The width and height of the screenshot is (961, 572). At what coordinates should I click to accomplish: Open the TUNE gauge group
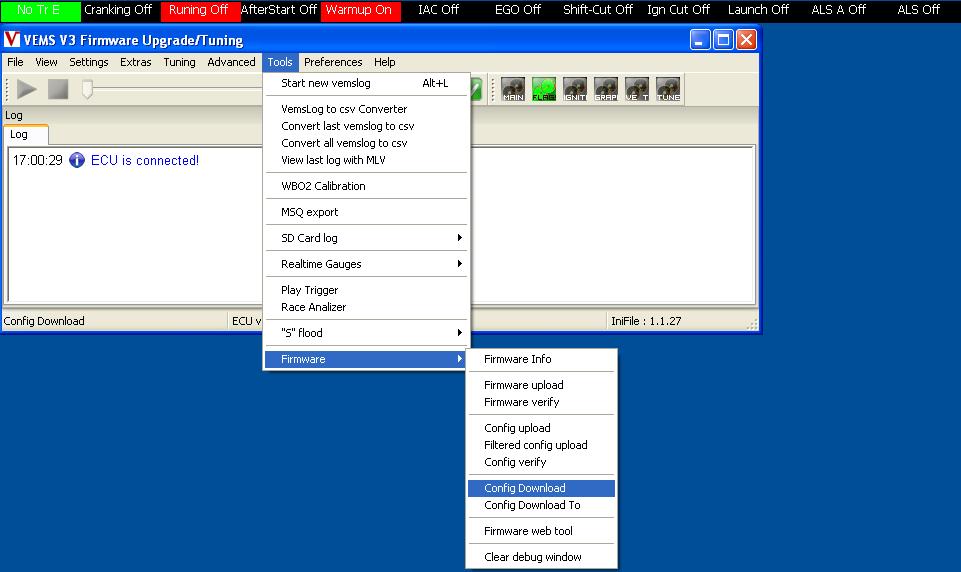[667, 90]
